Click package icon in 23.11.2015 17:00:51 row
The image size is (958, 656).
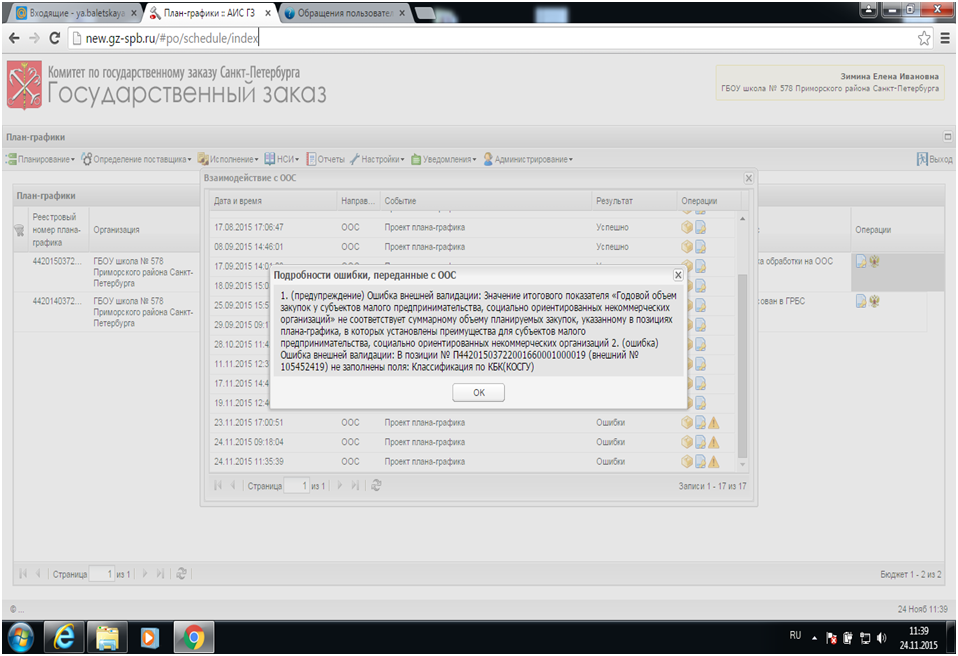(687, 423)
